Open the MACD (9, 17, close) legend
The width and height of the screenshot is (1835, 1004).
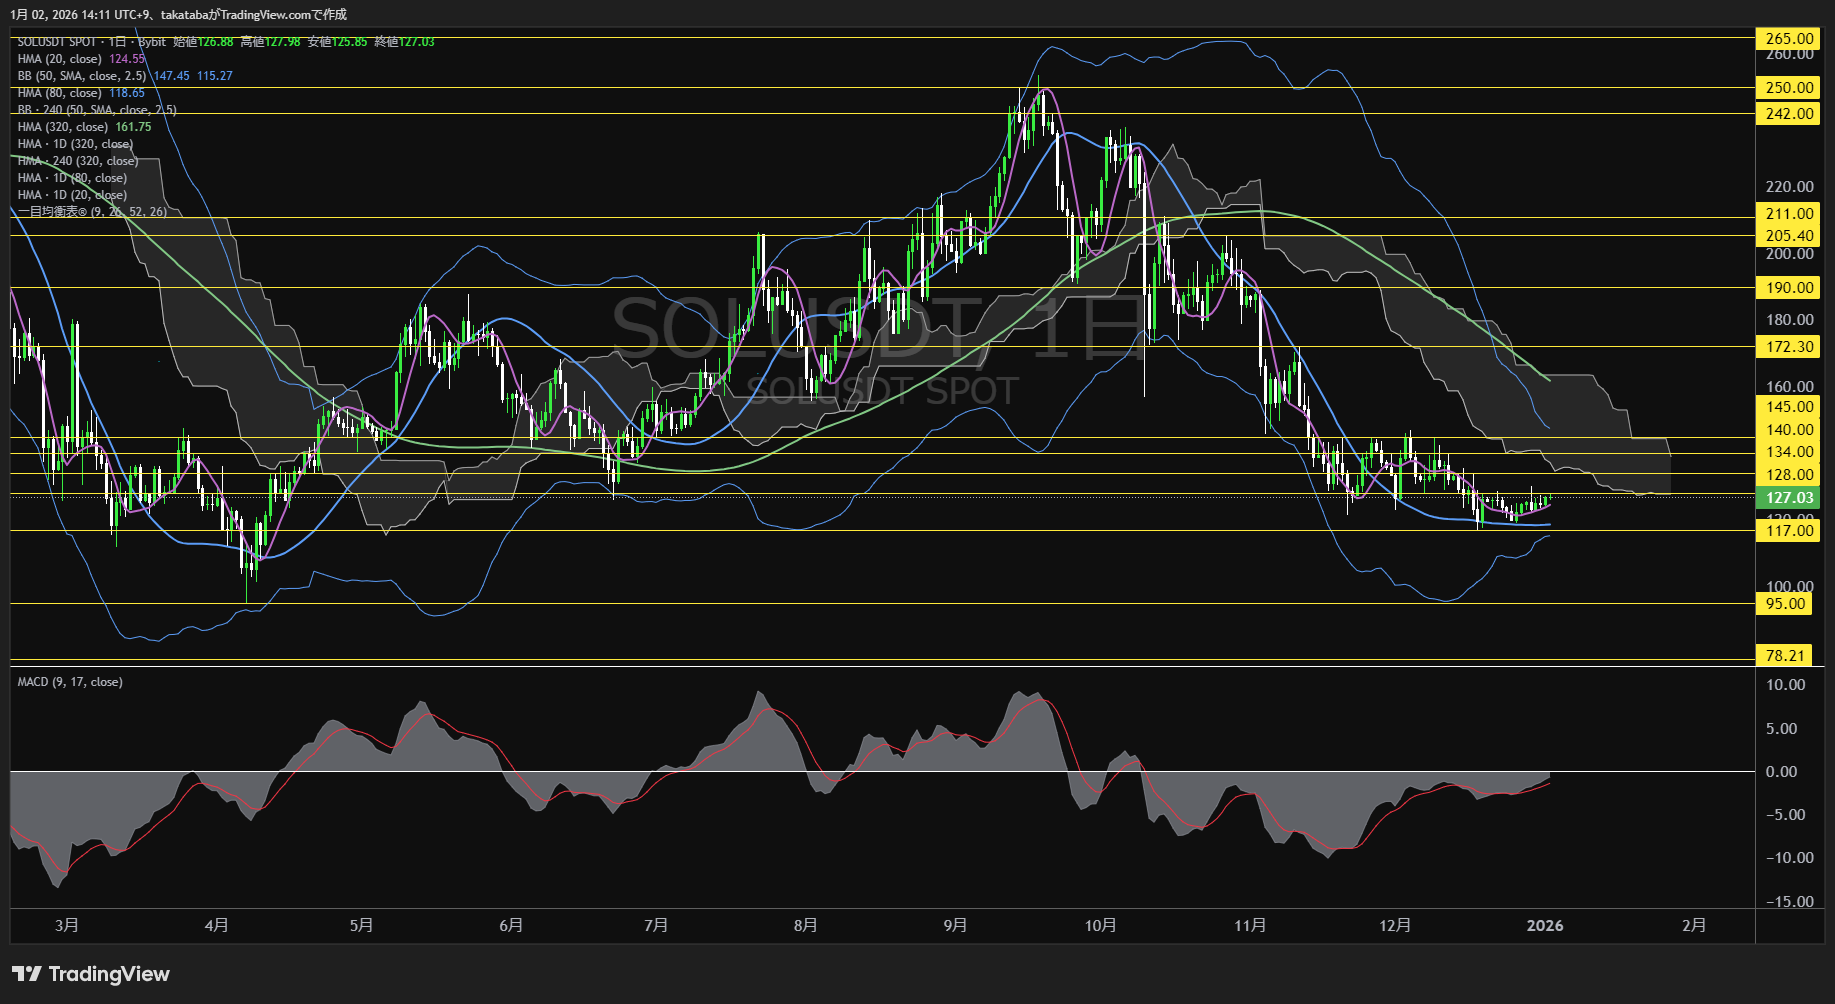click(70, 682)
